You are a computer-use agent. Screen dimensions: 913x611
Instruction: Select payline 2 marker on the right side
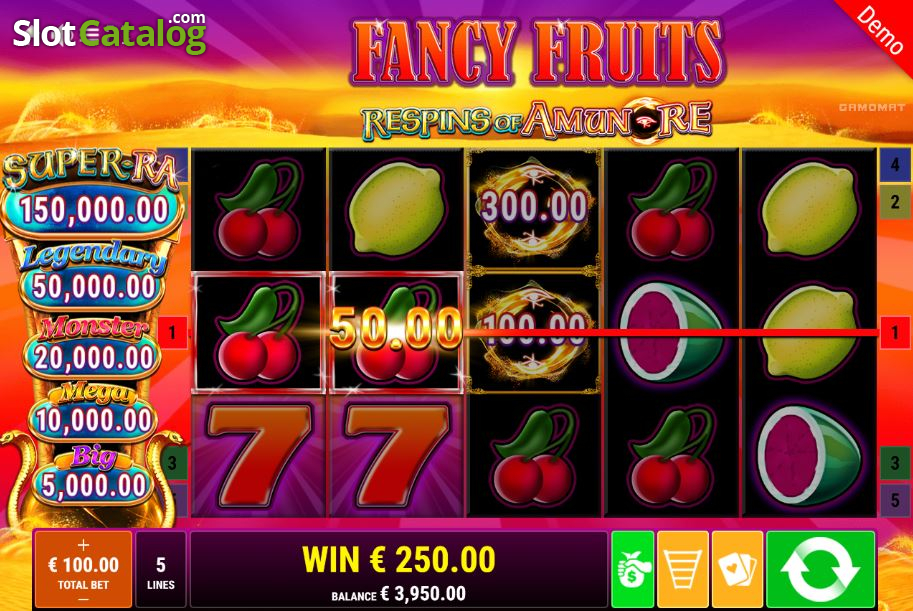tap(895, 202)
